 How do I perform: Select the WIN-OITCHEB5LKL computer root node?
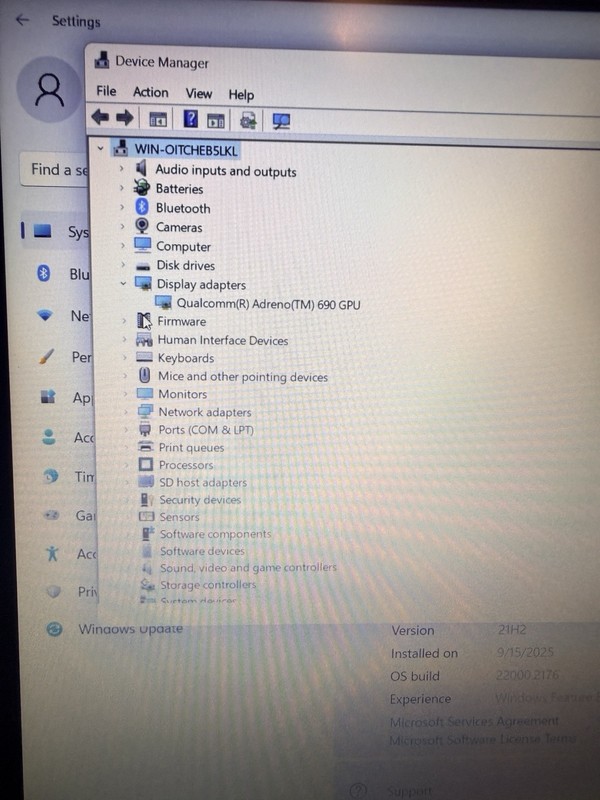coord(186,151)
